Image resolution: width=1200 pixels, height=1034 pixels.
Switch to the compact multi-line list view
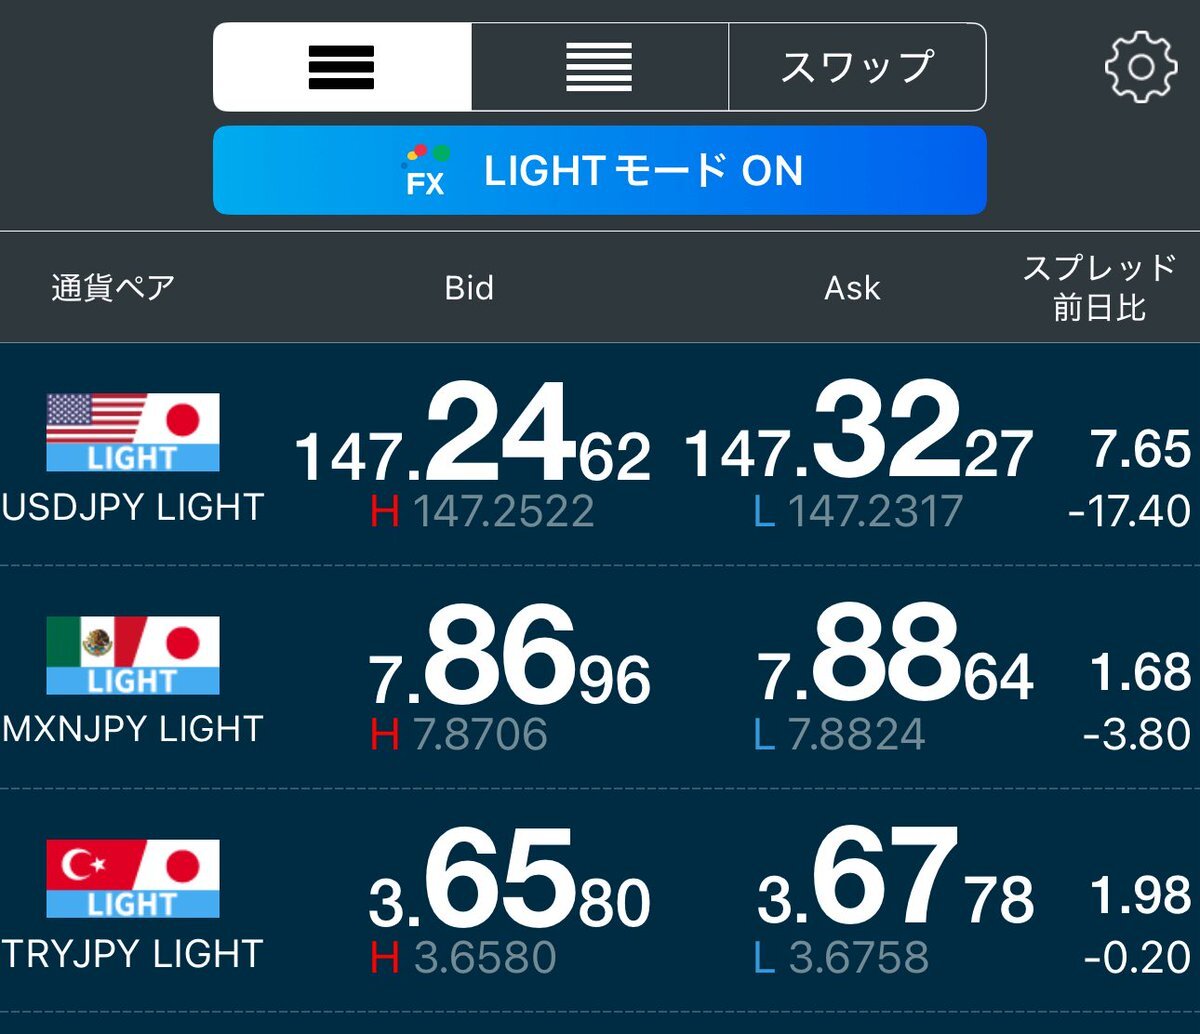point(599,67)
